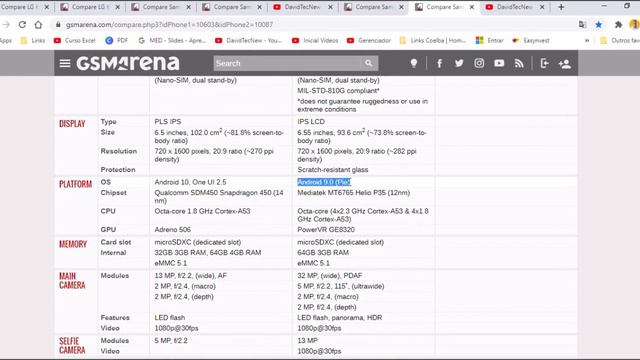
Task: Click the GSMArena logo
Action: pos(128,63)
